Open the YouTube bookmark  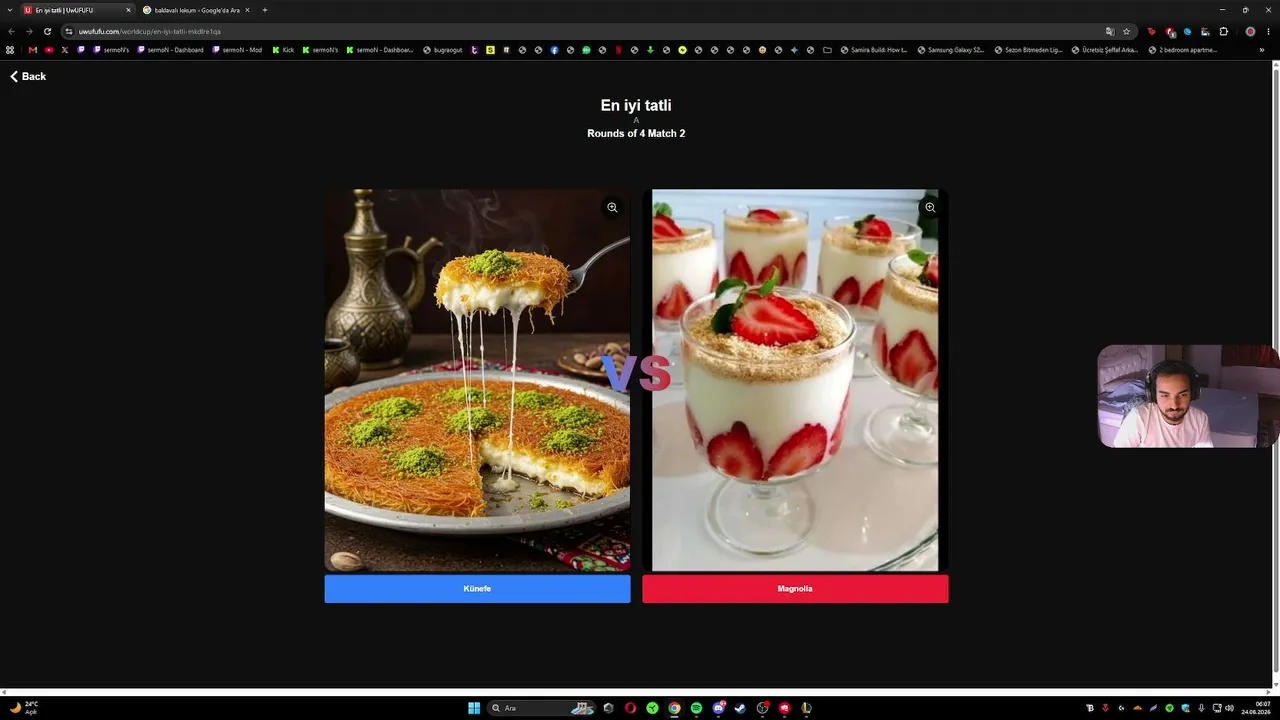click(x=49, y=50)
